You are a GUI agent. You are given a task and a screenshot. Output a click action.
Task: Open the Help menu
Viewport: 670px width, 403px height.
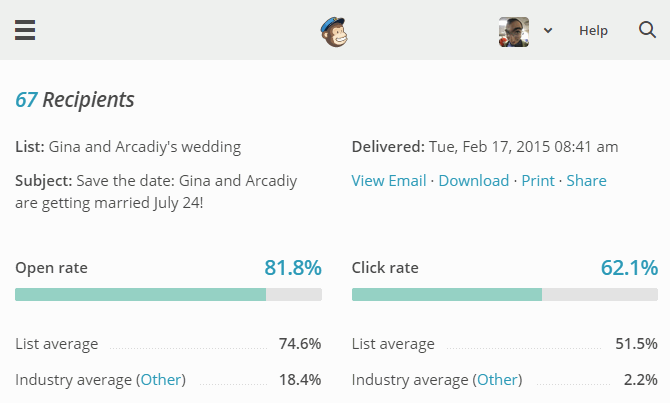pos(593,30)
